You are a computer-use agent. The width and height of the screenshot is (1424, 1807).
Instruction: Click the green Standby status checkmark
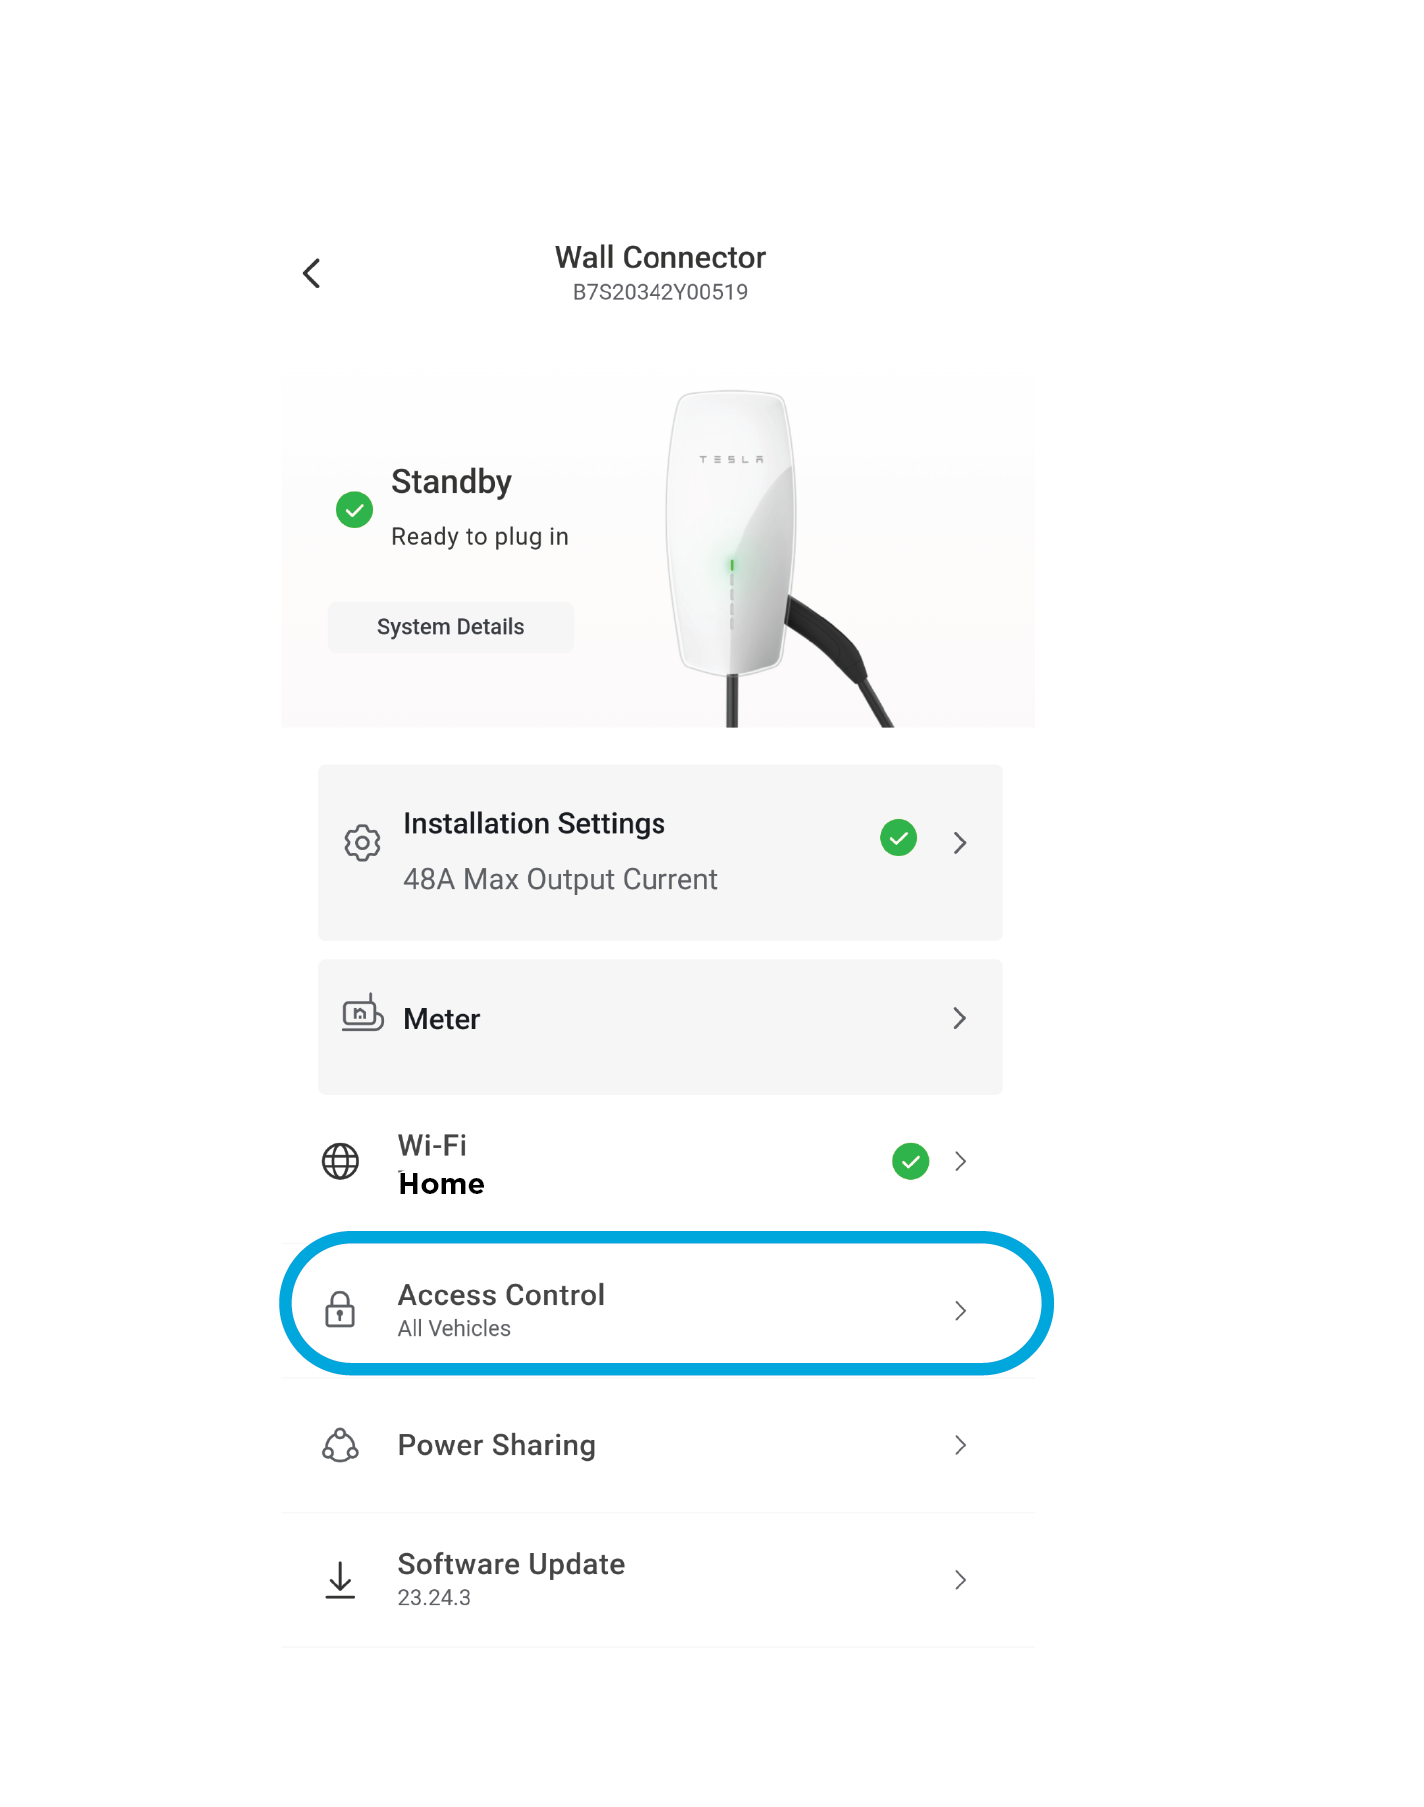[354, 510]
